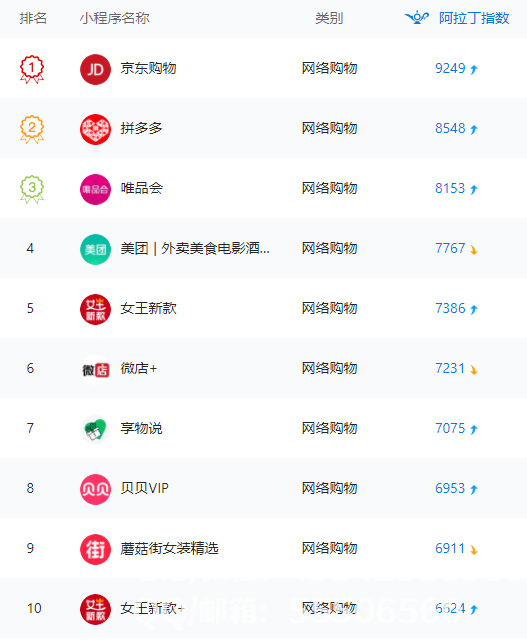Image resolution: width=527 pixels, height=640 pixels.
Task: Click the 小程序名称 column header
Action: 114,18
